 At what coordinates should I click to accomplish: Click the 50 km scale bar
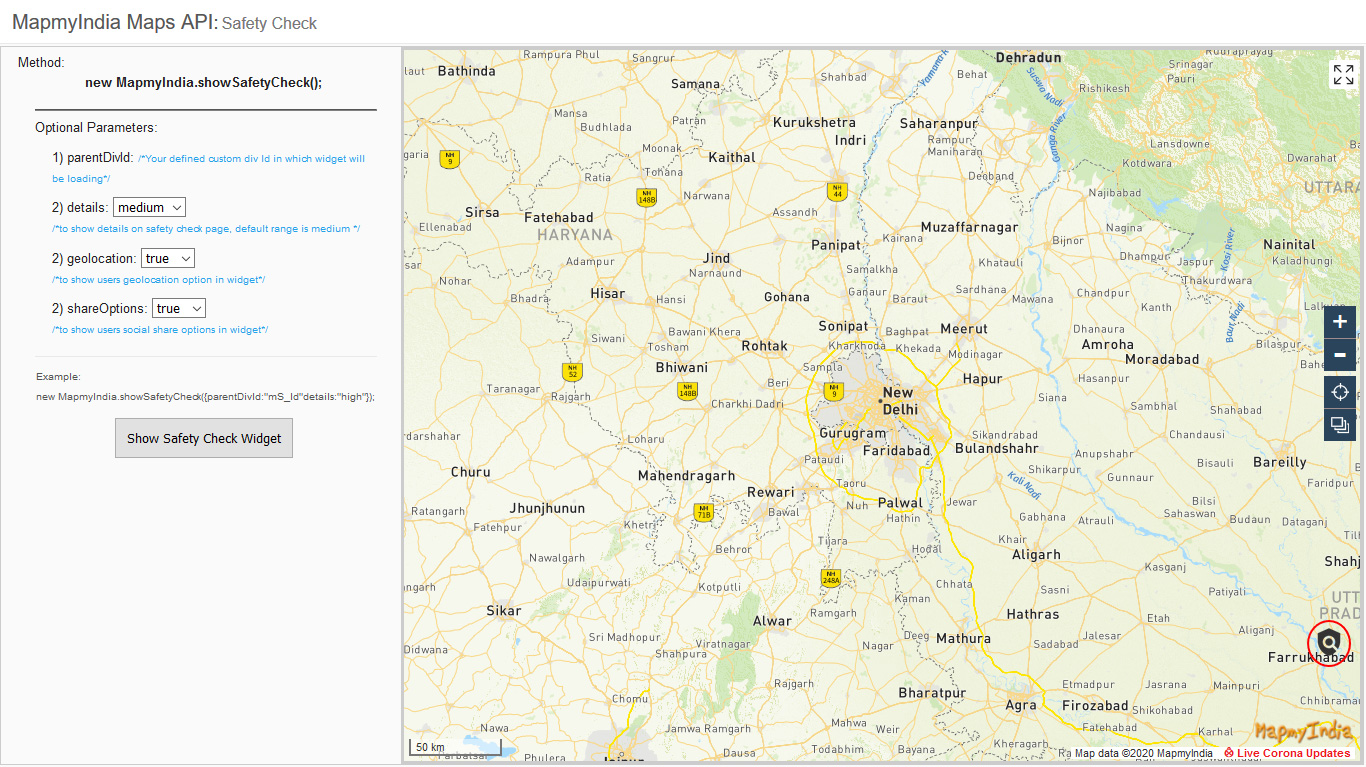click(x=455, y=747)
